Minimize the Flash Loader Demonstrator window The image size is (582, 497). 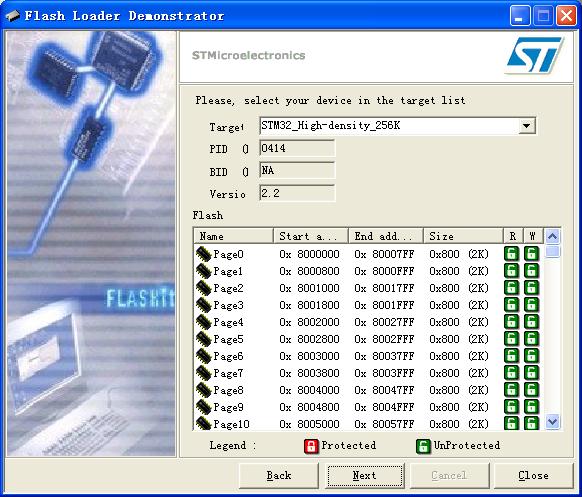[x=520, y=16]
